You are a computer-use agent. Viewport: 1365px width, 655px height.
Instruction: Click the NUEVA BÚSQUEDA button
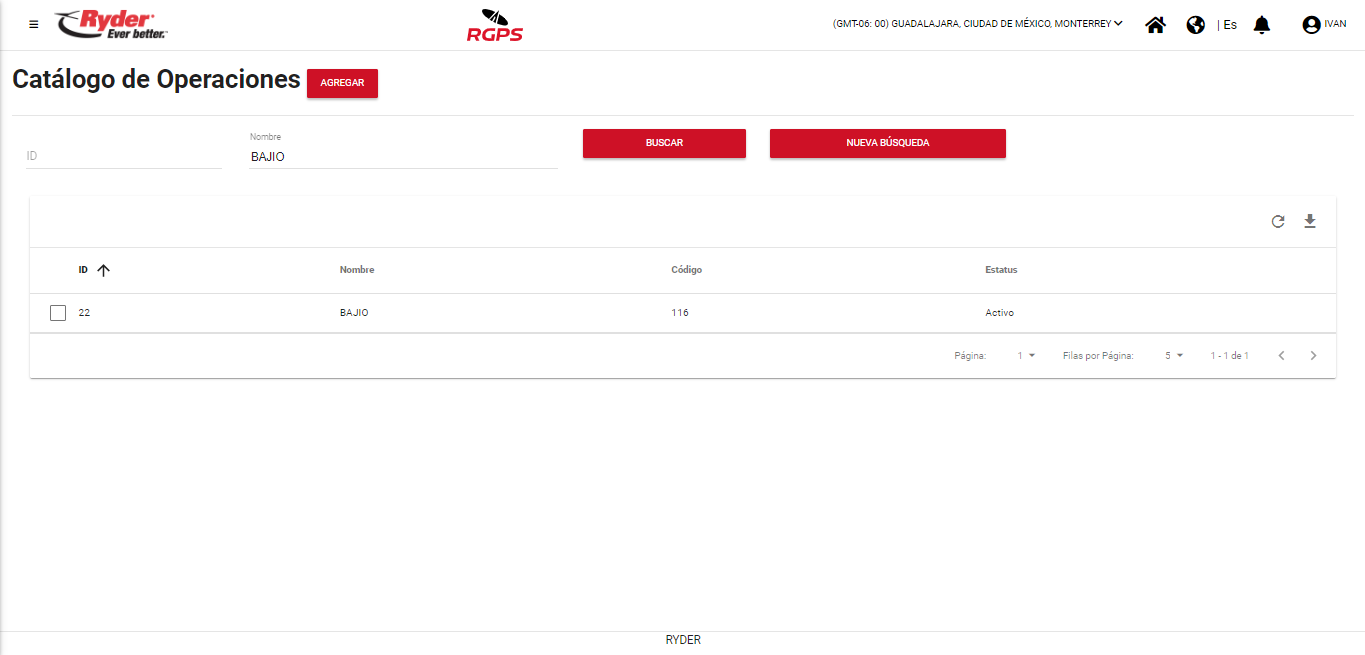[x=887, y=143]
